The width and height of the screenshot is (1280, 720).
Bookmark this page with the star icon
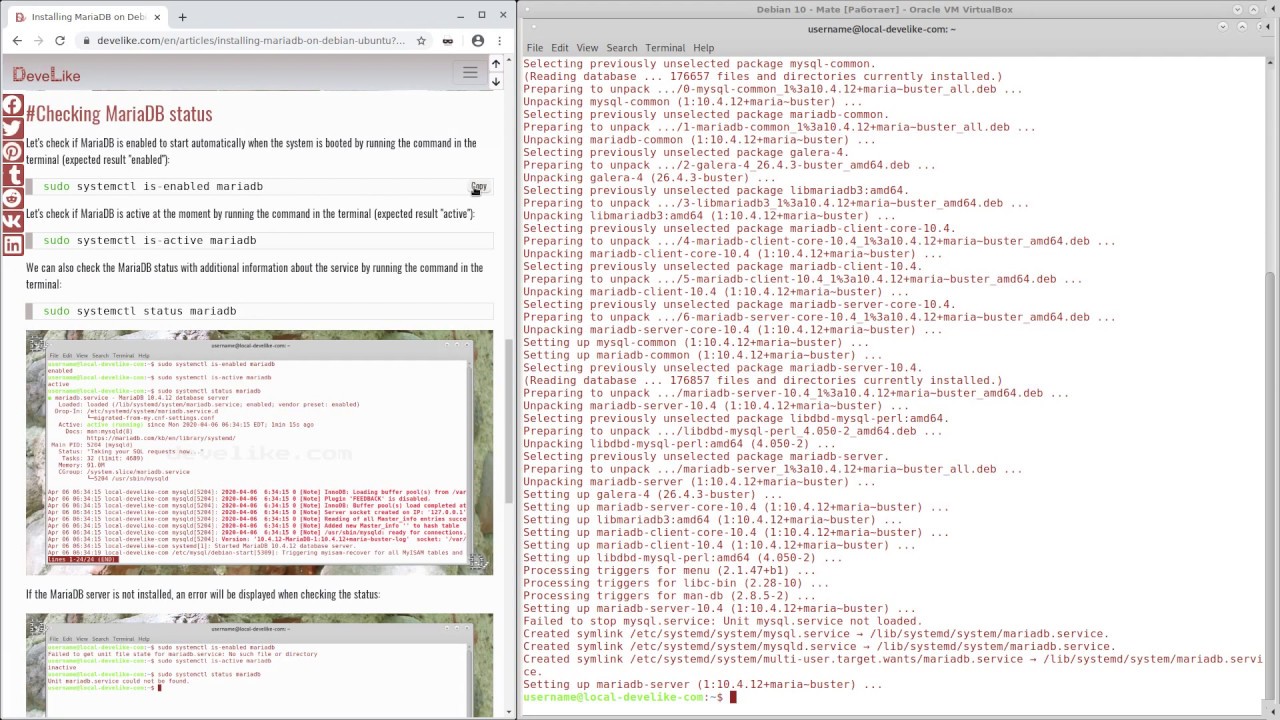[421, 41]
